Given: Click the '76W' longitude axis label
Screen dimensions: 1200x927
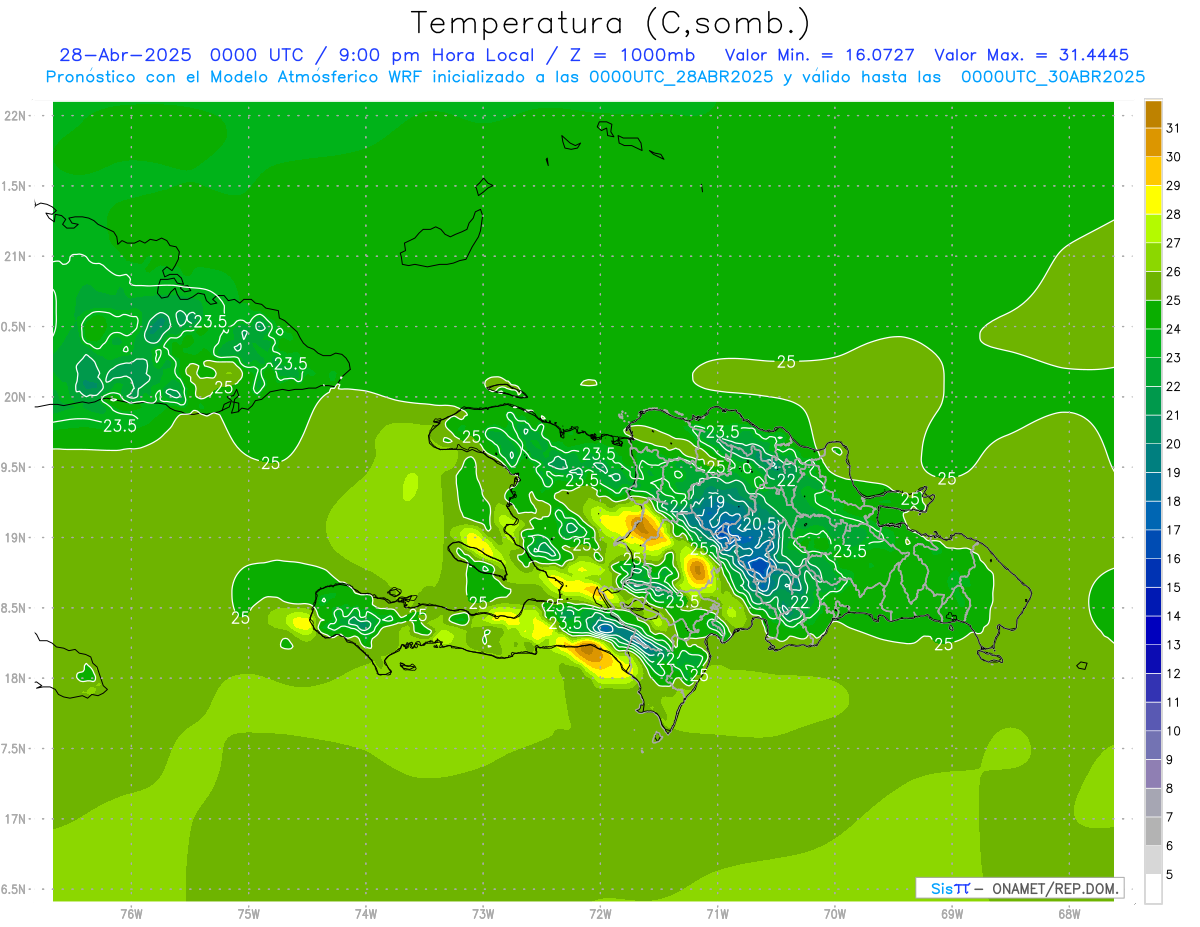Looking at the screenshot, I should tap(131, 914).
